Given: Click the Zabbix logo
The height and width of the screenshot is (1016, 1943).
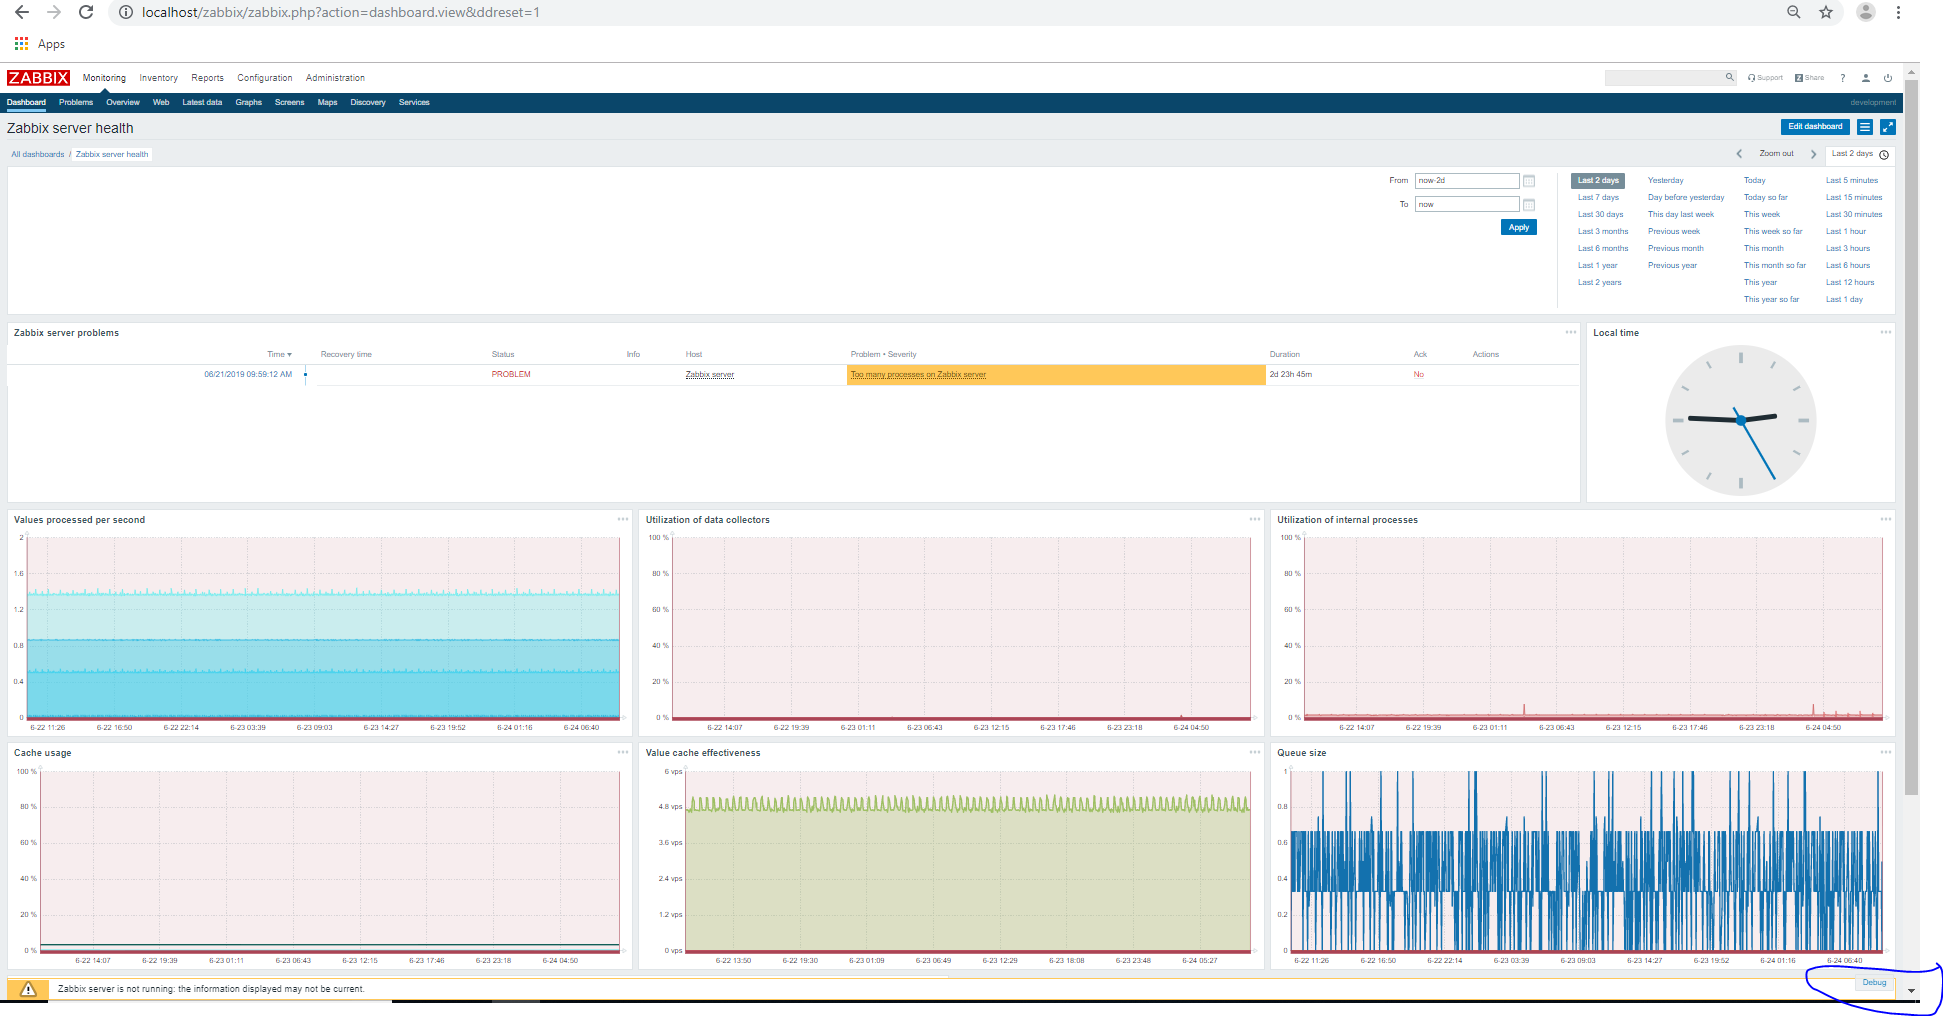Looking at the screenshot, I should [38, 78].
